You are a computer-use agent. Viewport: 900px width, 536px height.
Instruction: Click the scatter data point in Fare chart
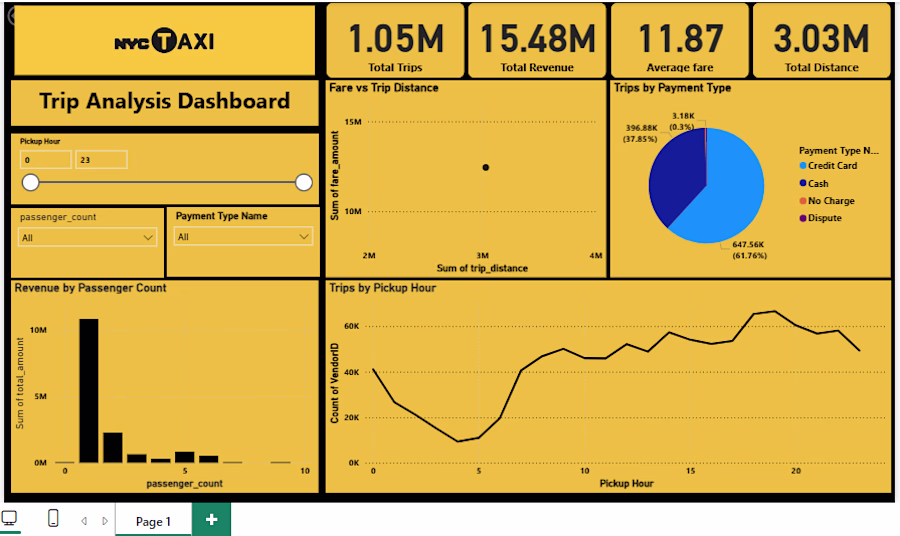tap(486, 168)
